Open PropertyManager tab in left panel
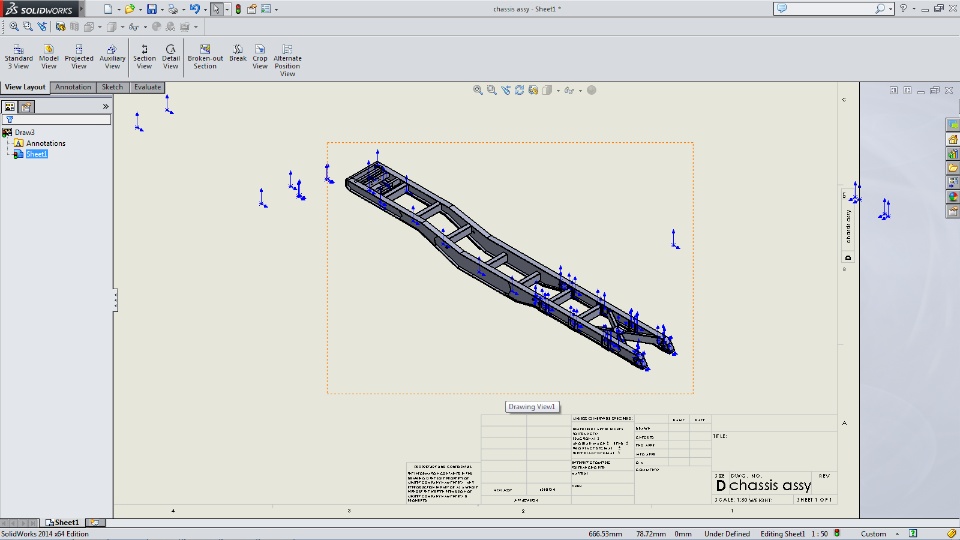 26,107
